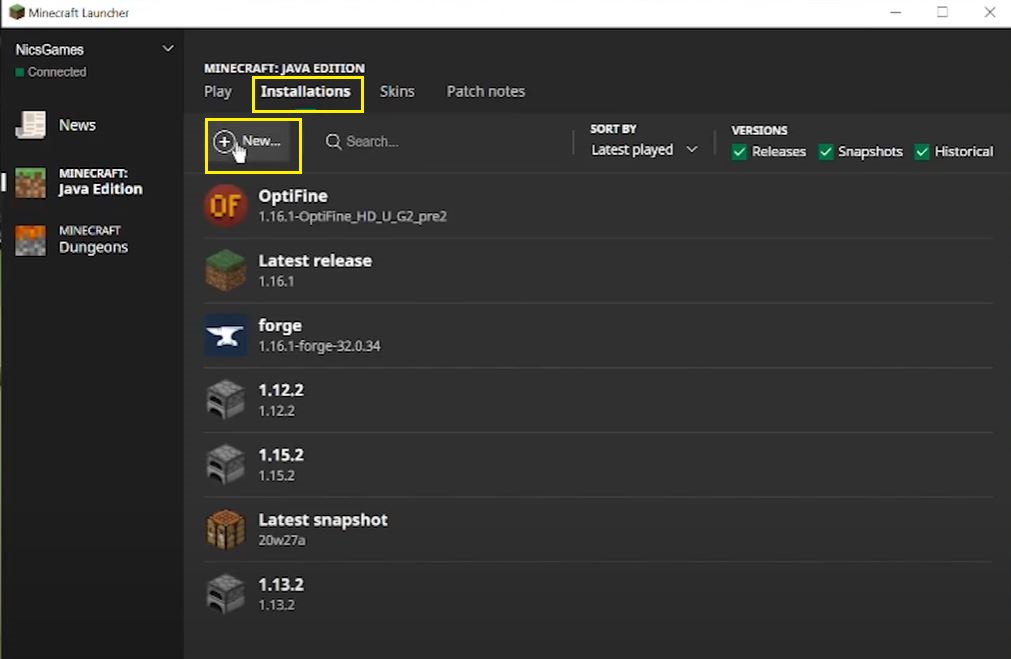Uncheck the Snapshots versions checkbox

[826, 152]
